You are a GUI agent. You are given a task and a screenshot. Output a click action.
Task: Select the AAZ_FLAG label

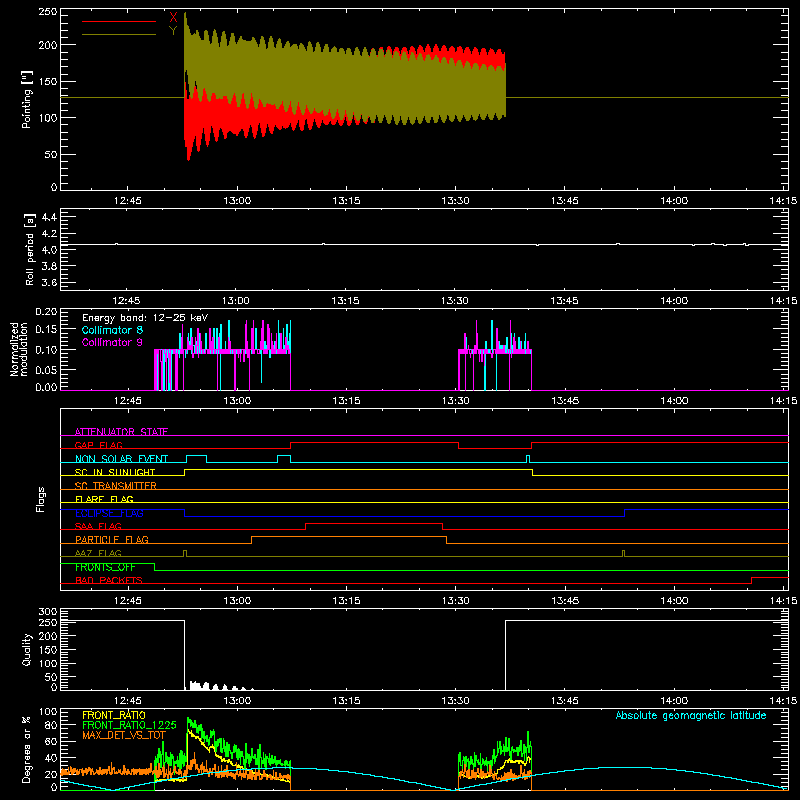tap(98, 553)
